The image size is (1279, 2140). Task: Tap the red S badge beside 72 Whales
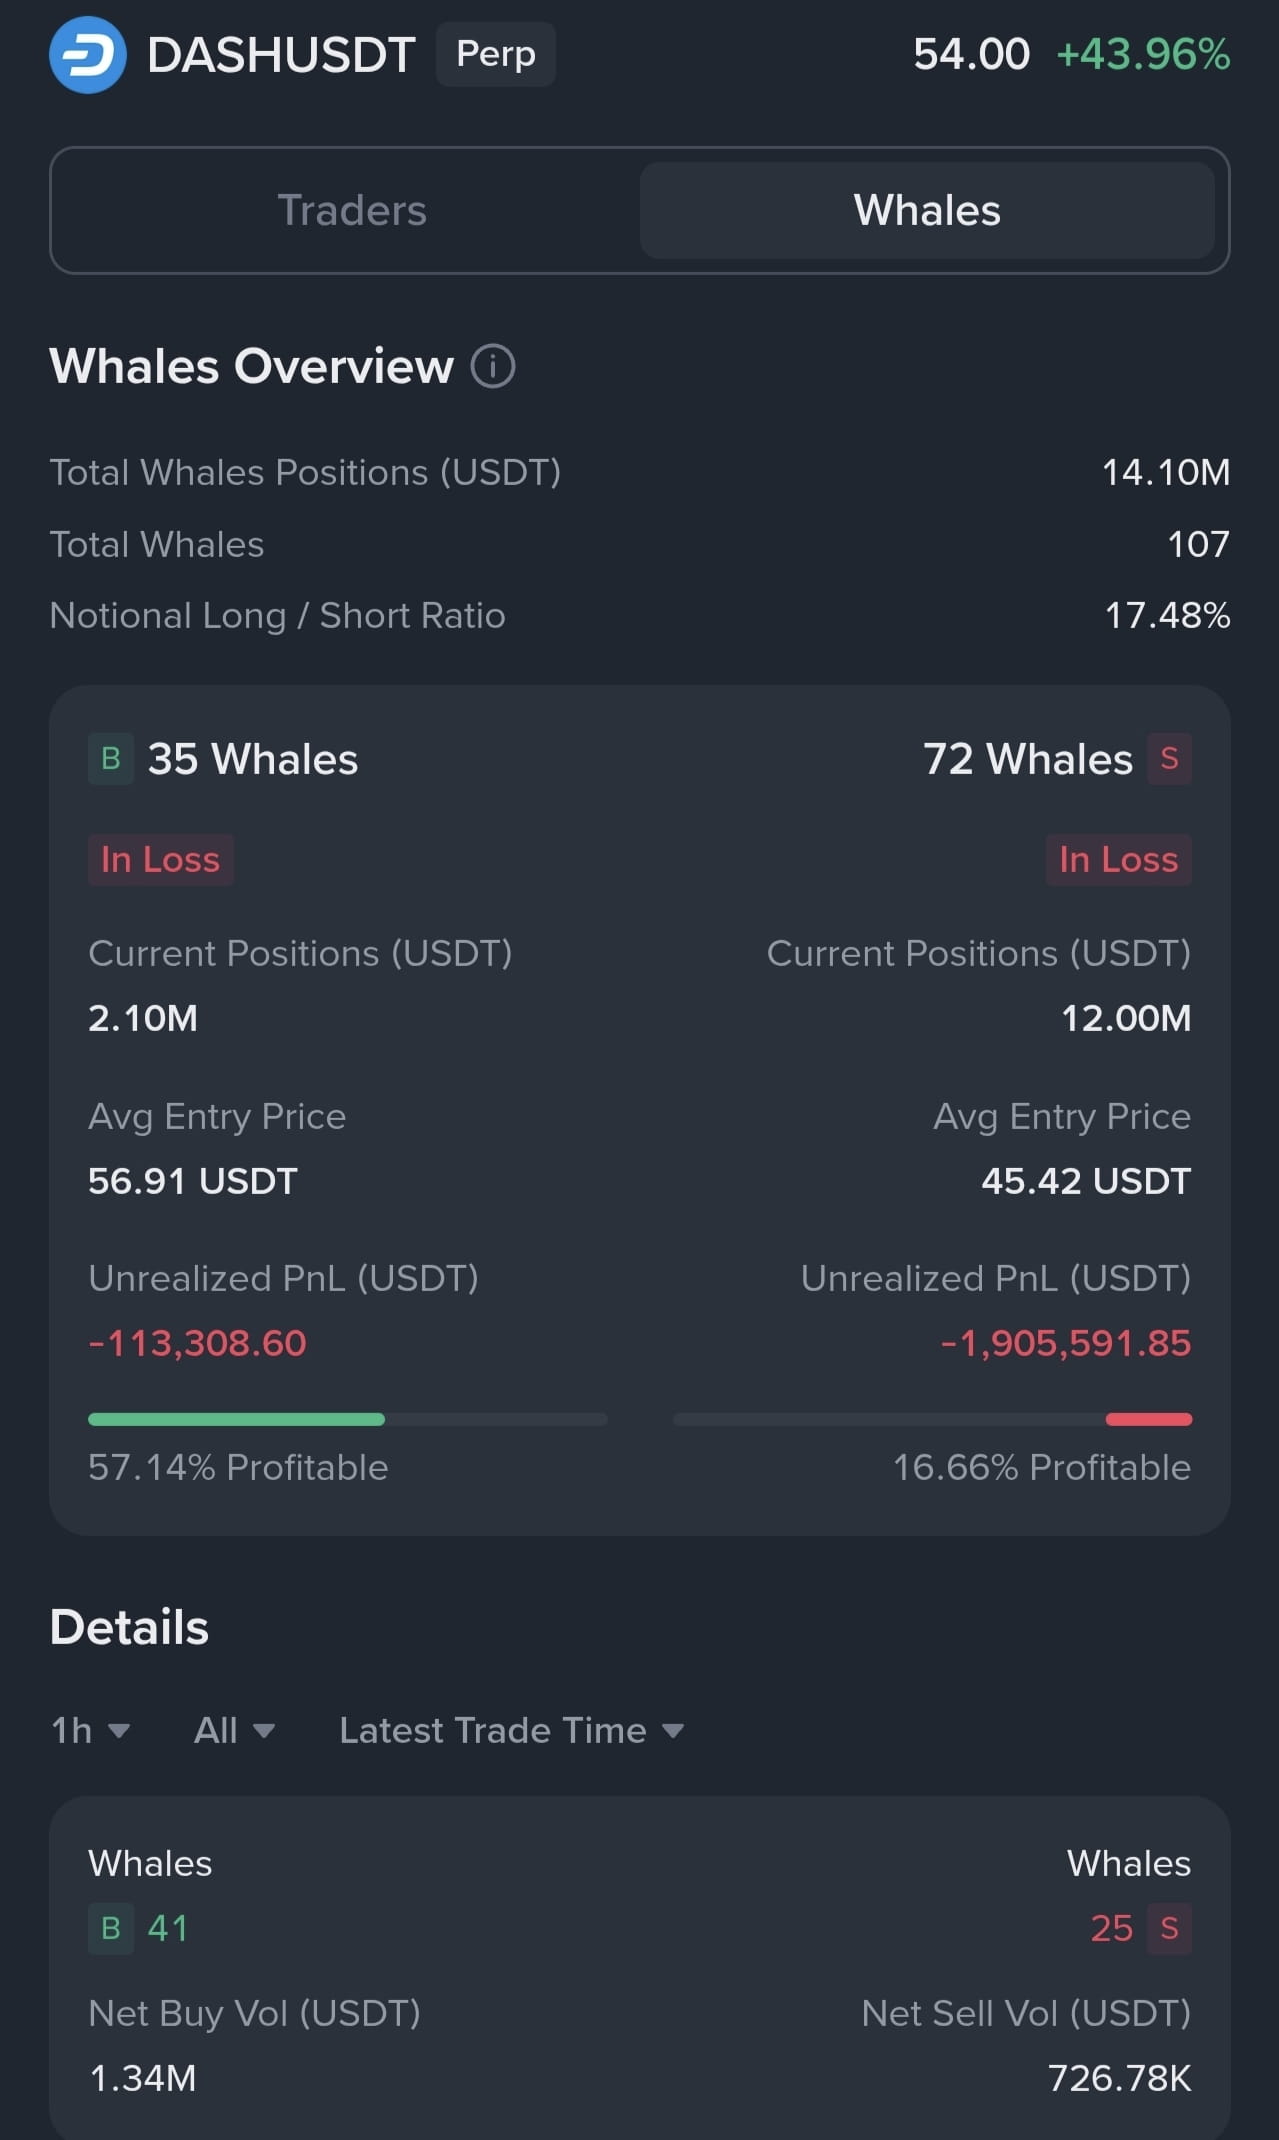1169,759
